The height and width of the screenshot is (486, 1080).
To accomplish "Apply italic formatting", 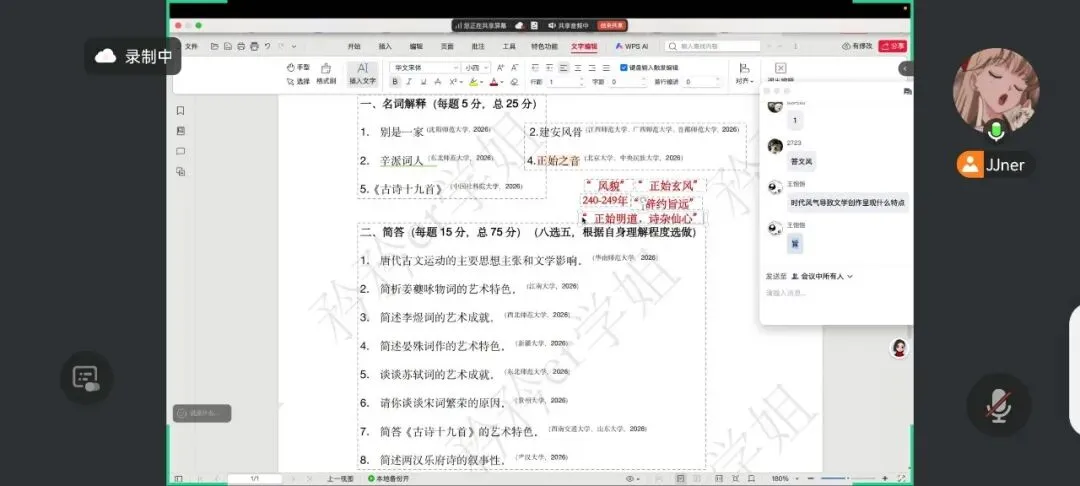I will point(409,82).
